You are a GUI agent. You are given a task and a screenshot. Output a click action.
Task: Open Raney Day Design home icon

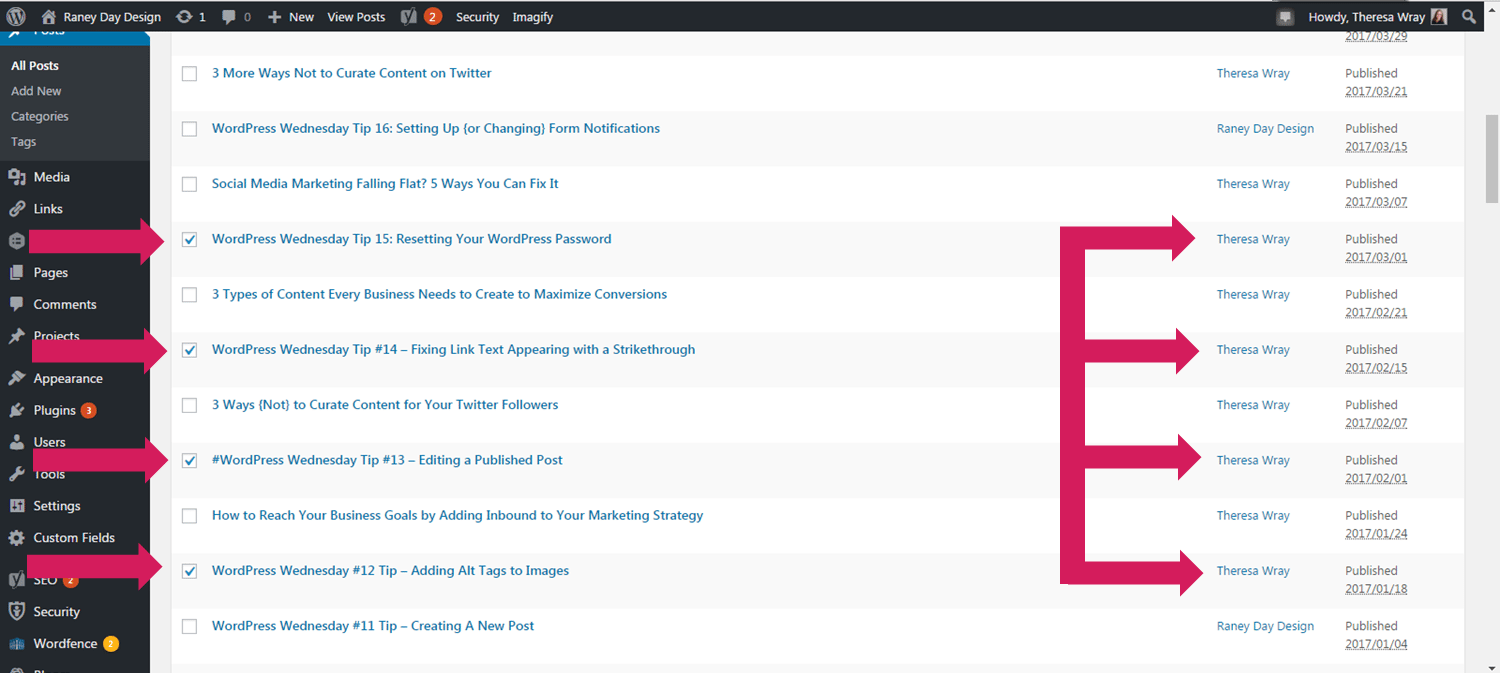(x=49, y=17)
